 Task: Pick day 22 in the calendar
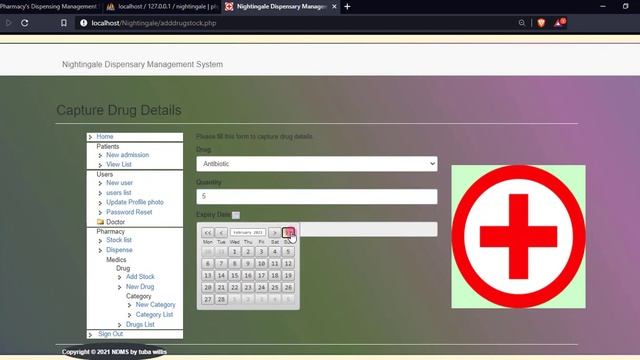(x=235, y=287)
